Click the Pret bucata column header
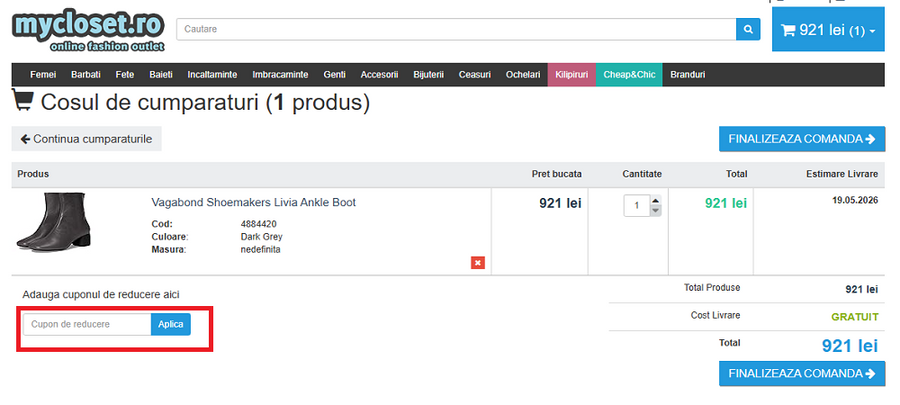Viewport: 900px width, 405px height. [x=557, y=174]
